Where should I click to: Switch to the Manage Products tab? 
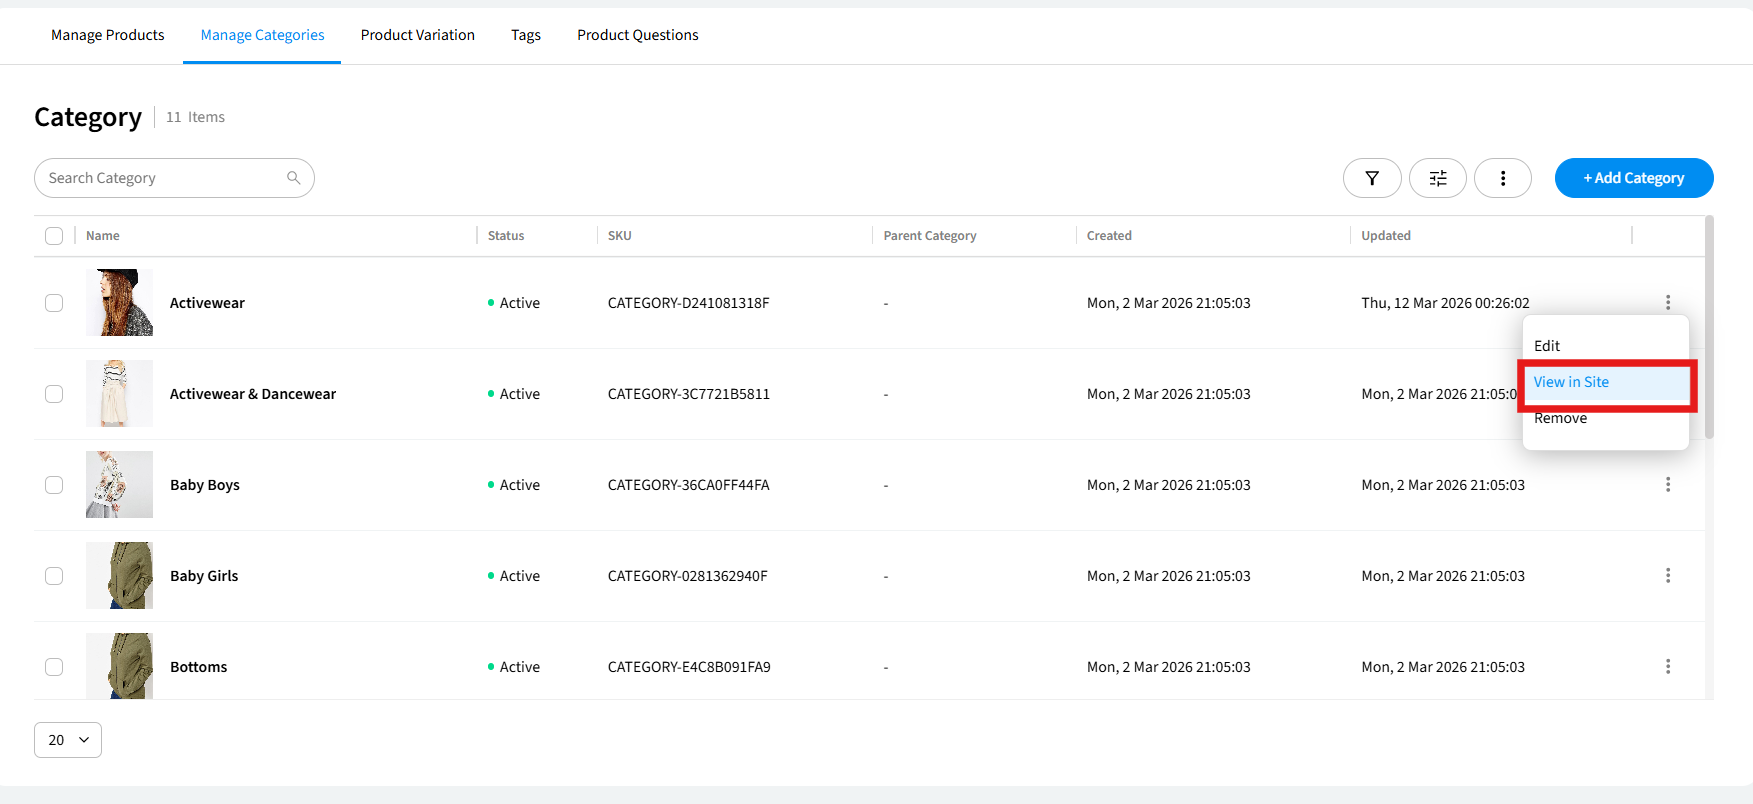[108, 35]
